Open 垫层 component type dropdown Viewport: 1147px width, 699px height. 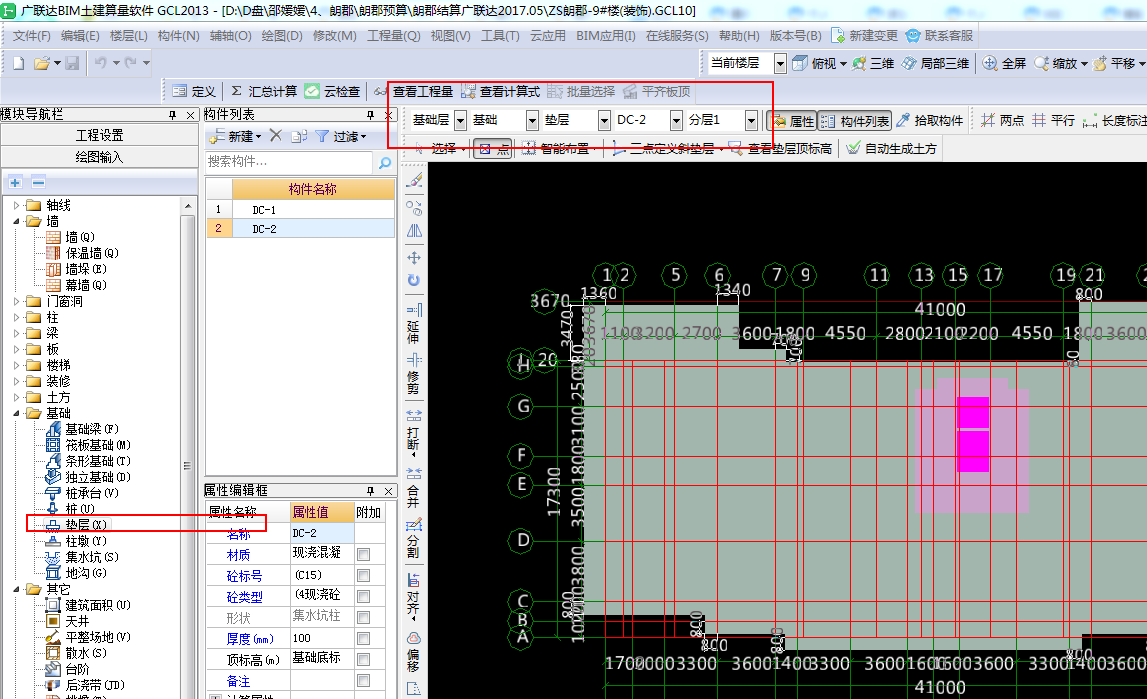click(x=604, y=121)
